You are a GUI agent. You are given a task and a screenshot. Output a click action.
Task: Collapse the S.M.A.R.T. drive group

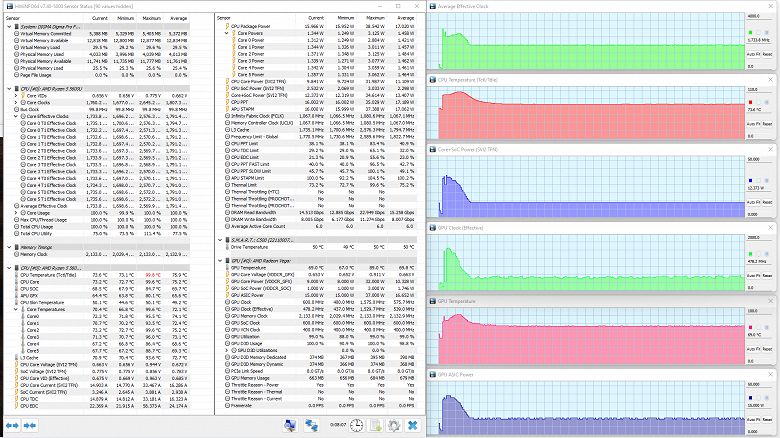coord(220,240)
